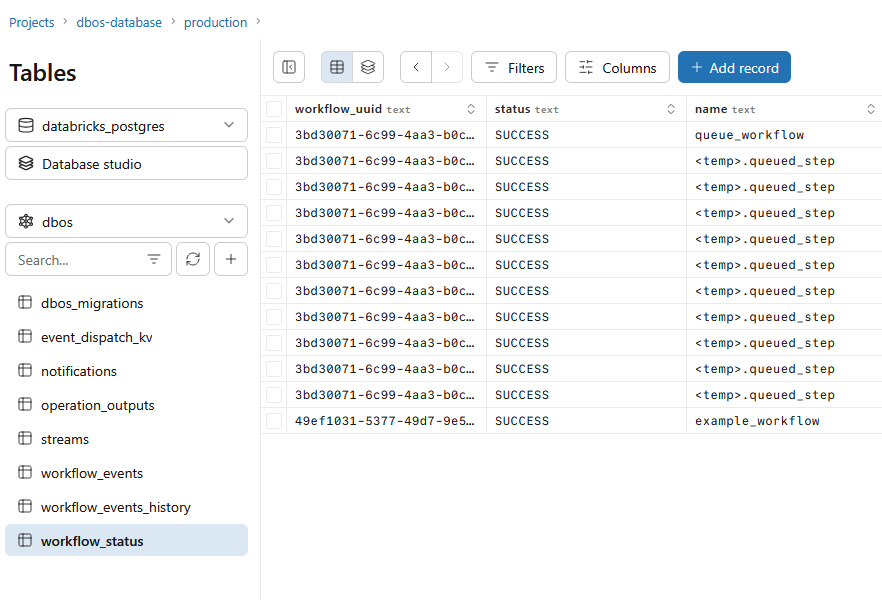This screenshot has width=882, height=600.
Task: Check the queue_workflow row checkbox
Action: (274, 135)
